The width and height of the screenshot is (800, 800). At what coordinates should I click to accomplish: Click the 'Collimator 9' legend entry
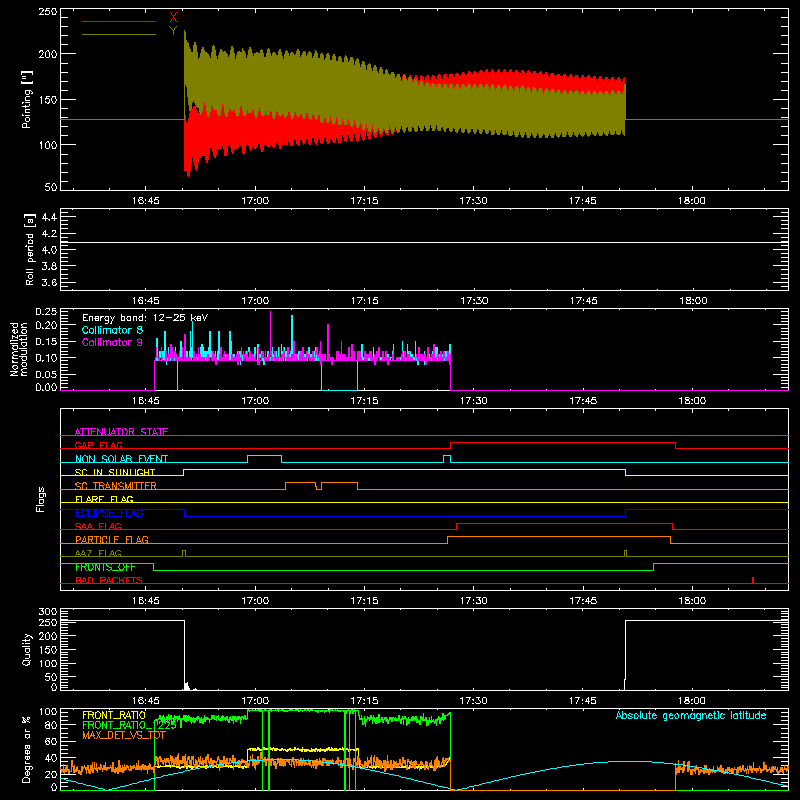(112, 342)
